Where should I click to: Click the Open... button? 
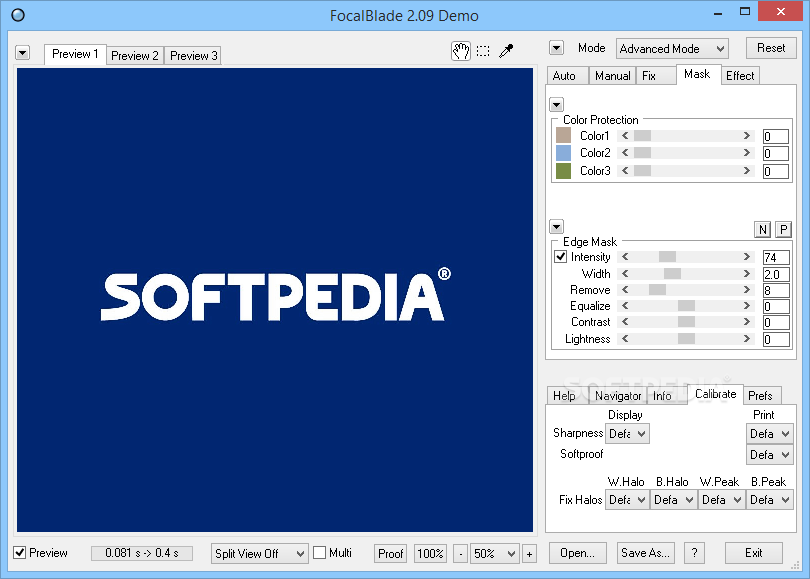pos(578,553)
